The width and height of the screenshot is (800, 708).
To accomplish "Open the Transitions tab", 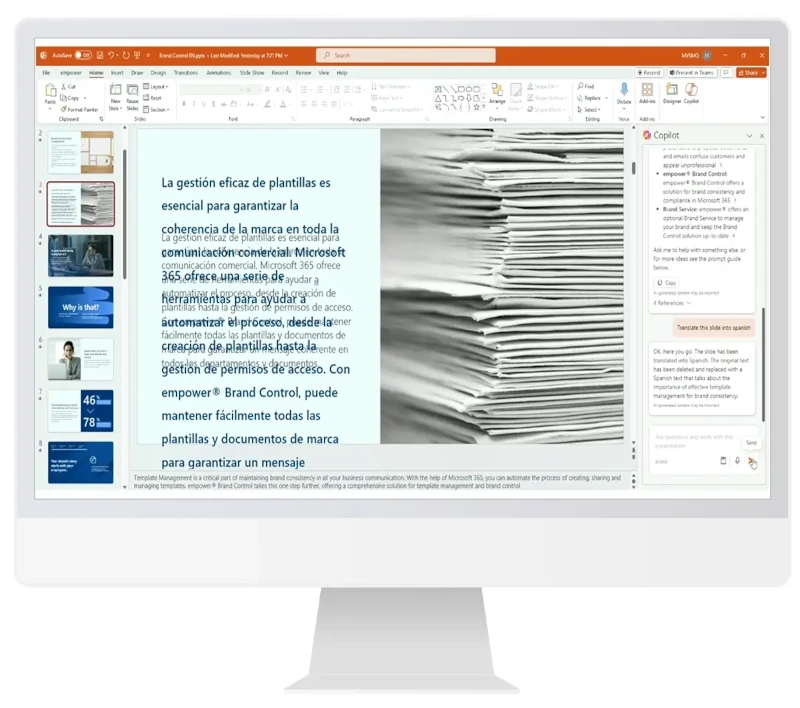I will coord(186,73).
